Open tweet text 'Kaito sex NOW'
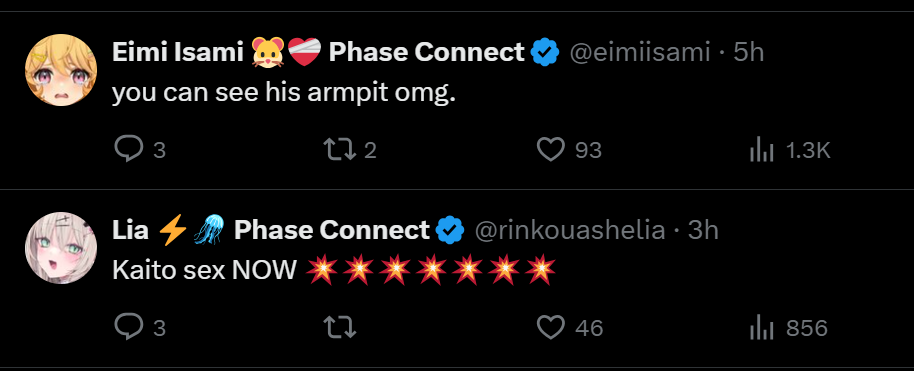Viewport: 914px width, 371px height. (x=204, y=270)
